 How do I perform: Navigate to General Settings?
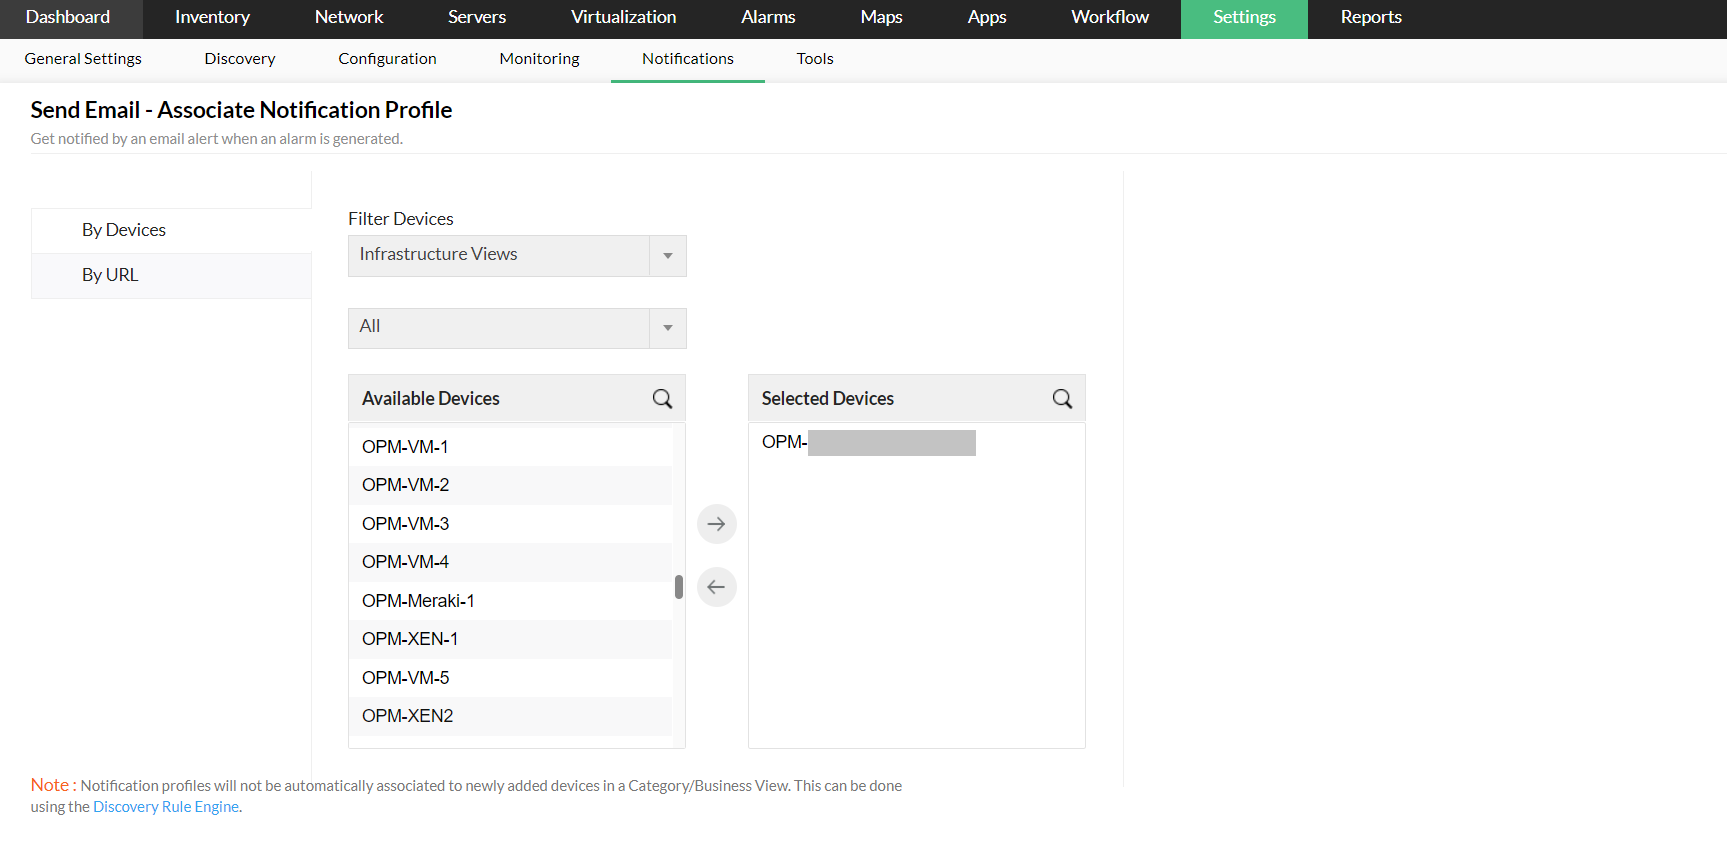click(83, 59)
